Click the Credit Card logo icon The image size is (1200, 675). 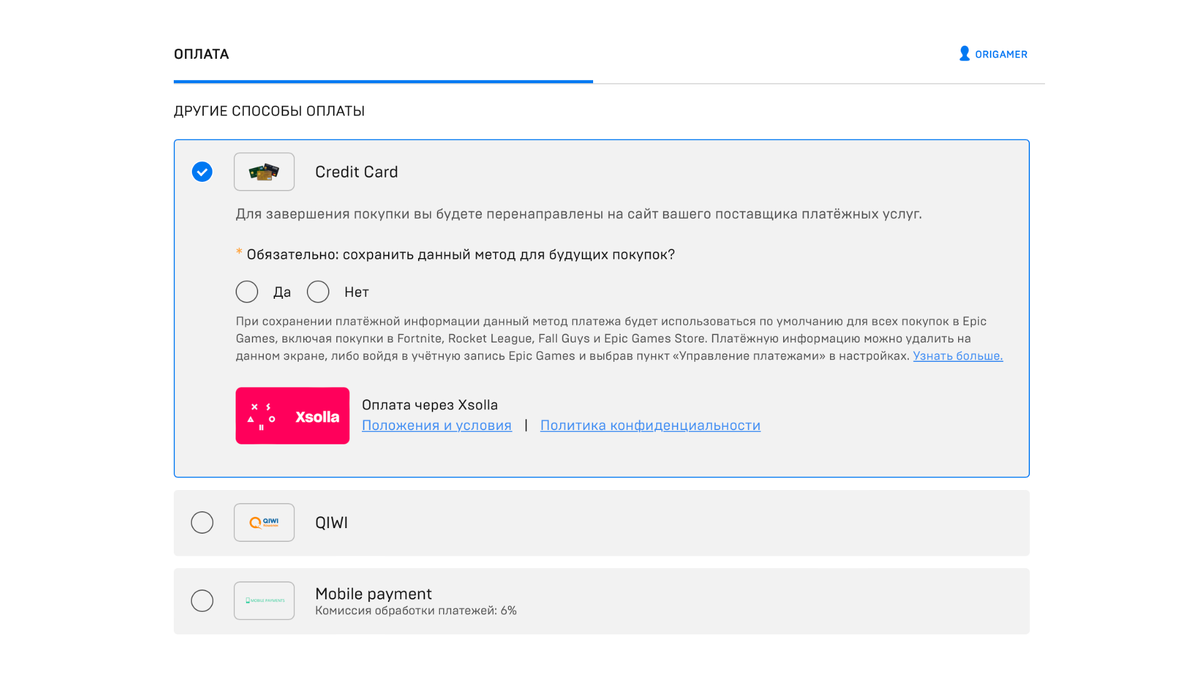pyautogui.click(x=264, y=172)
